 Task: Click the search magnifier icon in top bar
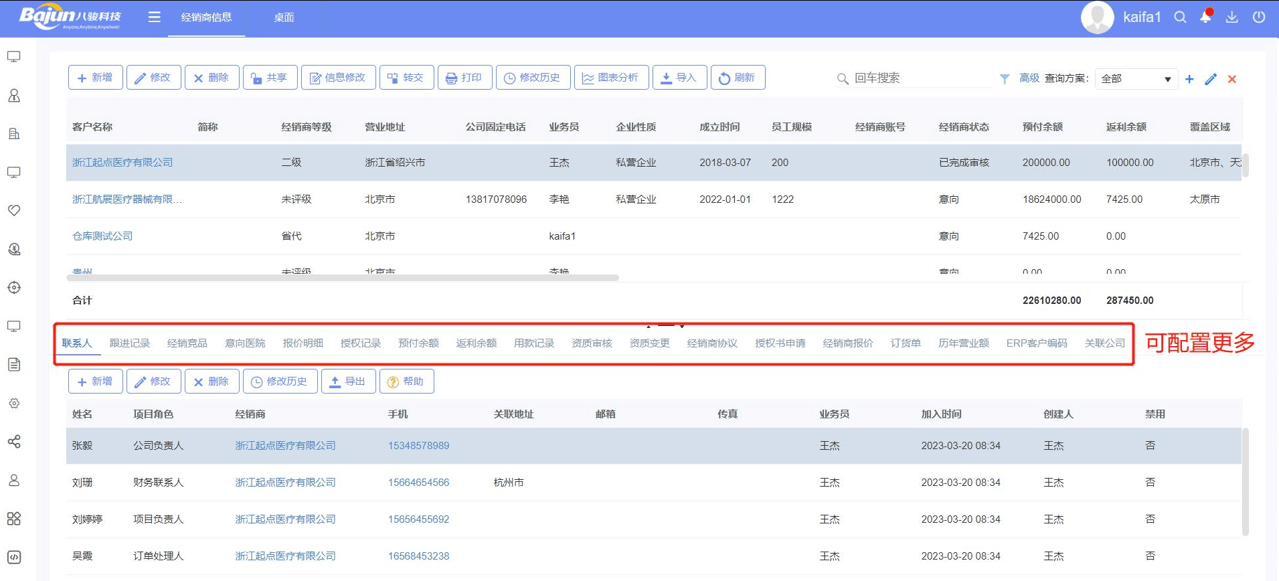pyautogui.click(x=1180, y=16)
